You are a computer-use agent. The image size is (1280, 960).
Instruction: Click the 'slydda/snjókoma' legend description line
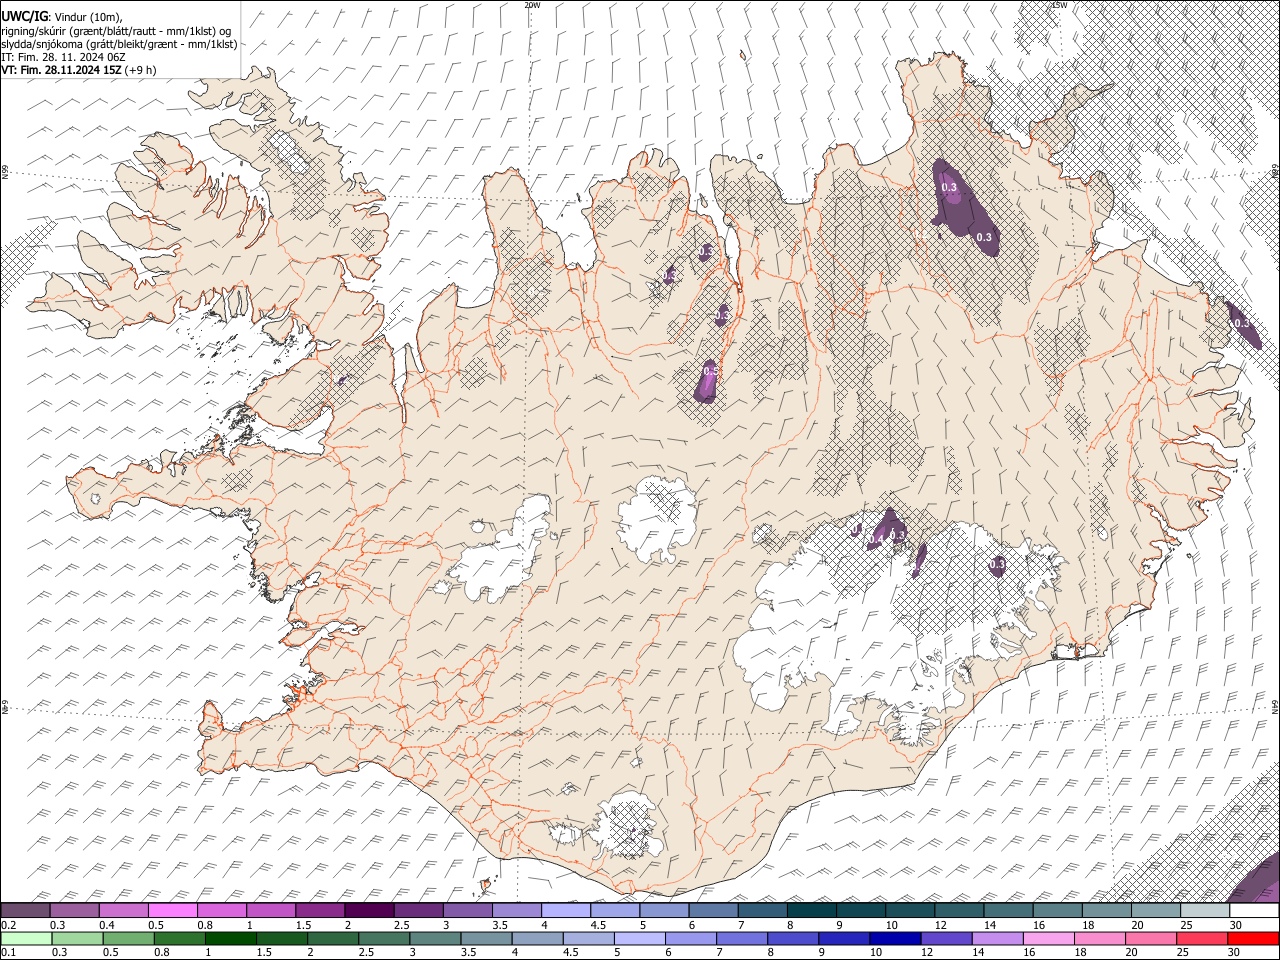(x=119, y=44)
